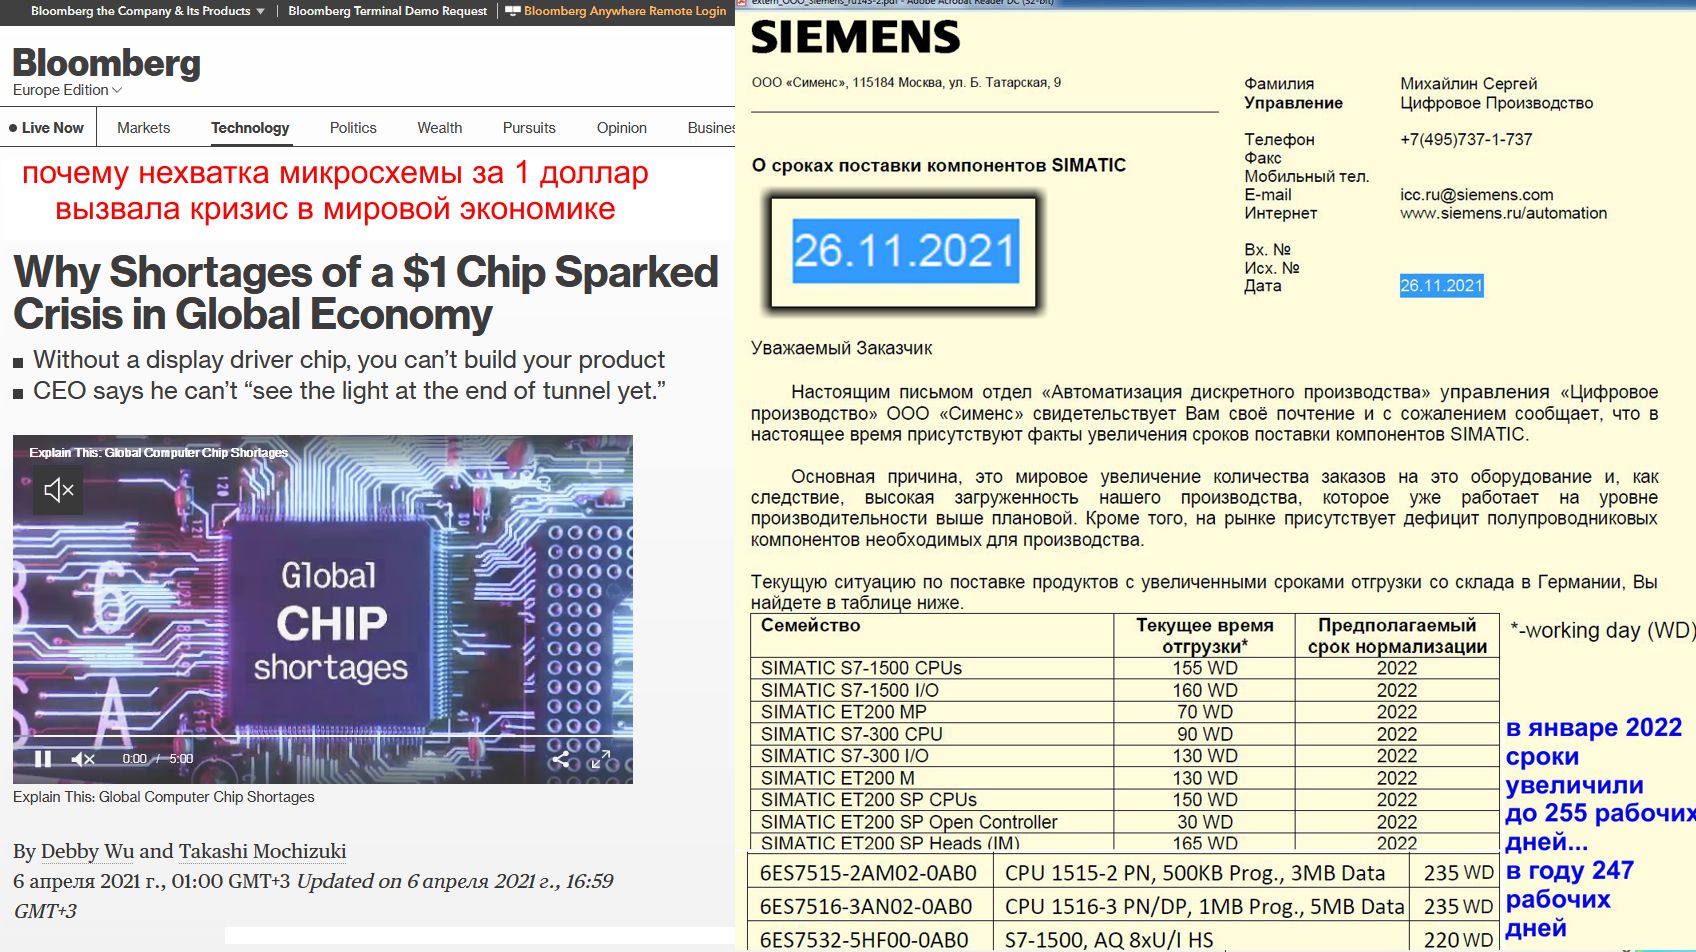Image resolution: width=1696 pixels, height=952 pixels.
Task: Click the 0:00 / 5:00 video time display
Action: (158, 759)
